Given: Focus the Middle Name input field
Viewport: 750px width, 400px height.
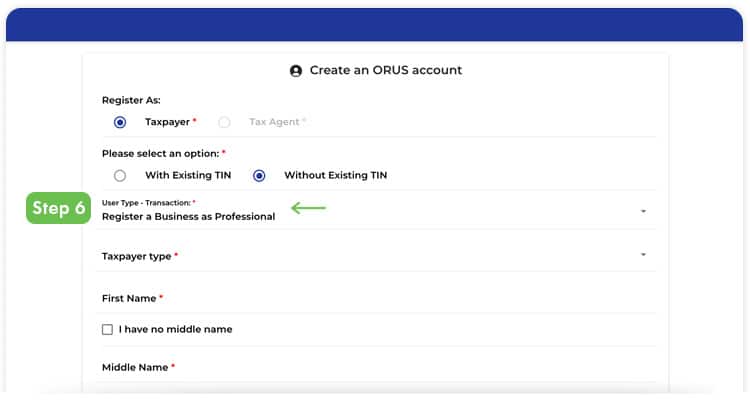Looking at the screenshot, I should click(378, 368).
